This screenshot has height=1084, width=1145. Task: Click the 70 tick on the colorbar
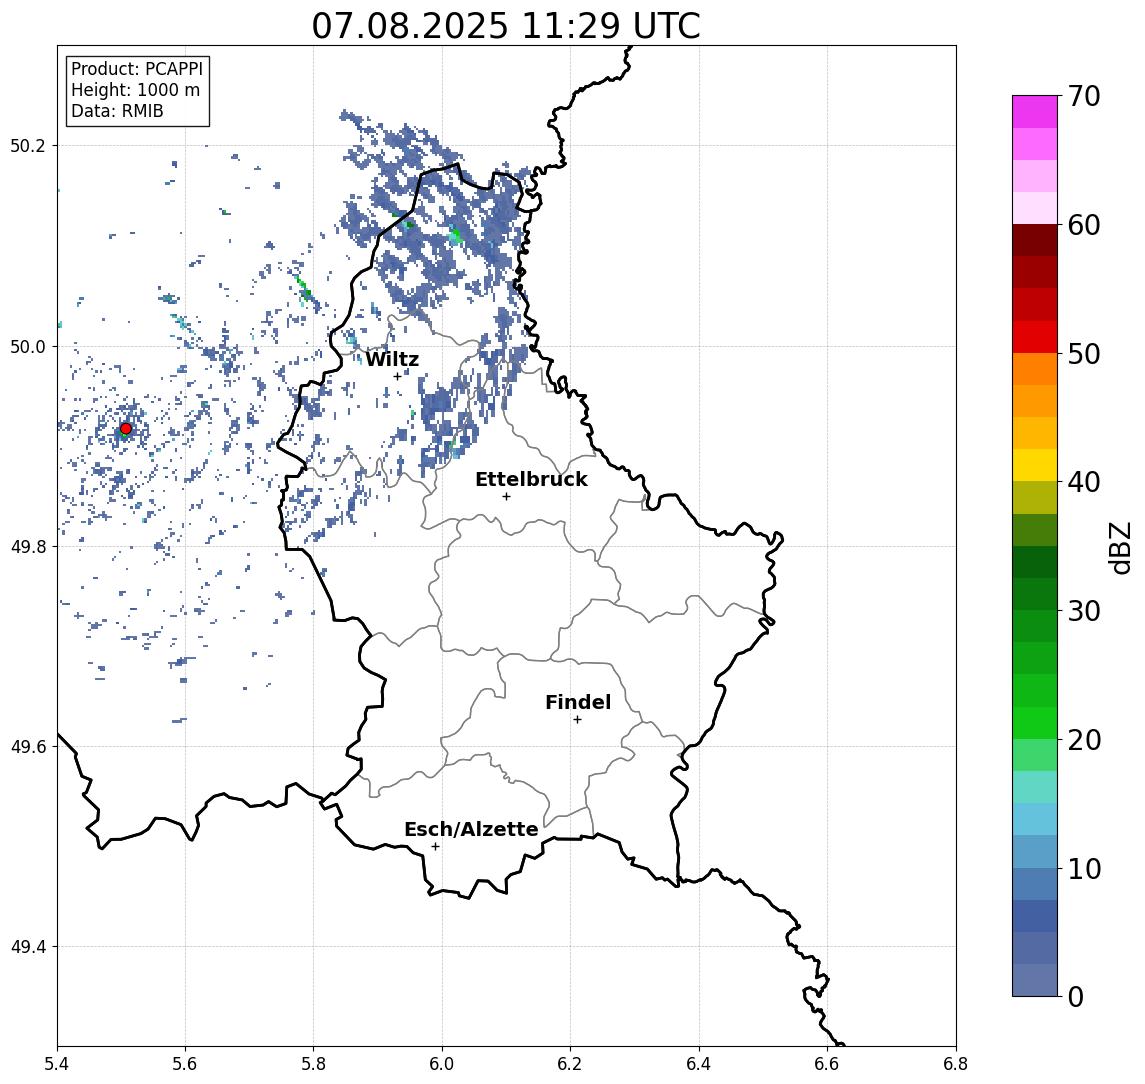1083,96
